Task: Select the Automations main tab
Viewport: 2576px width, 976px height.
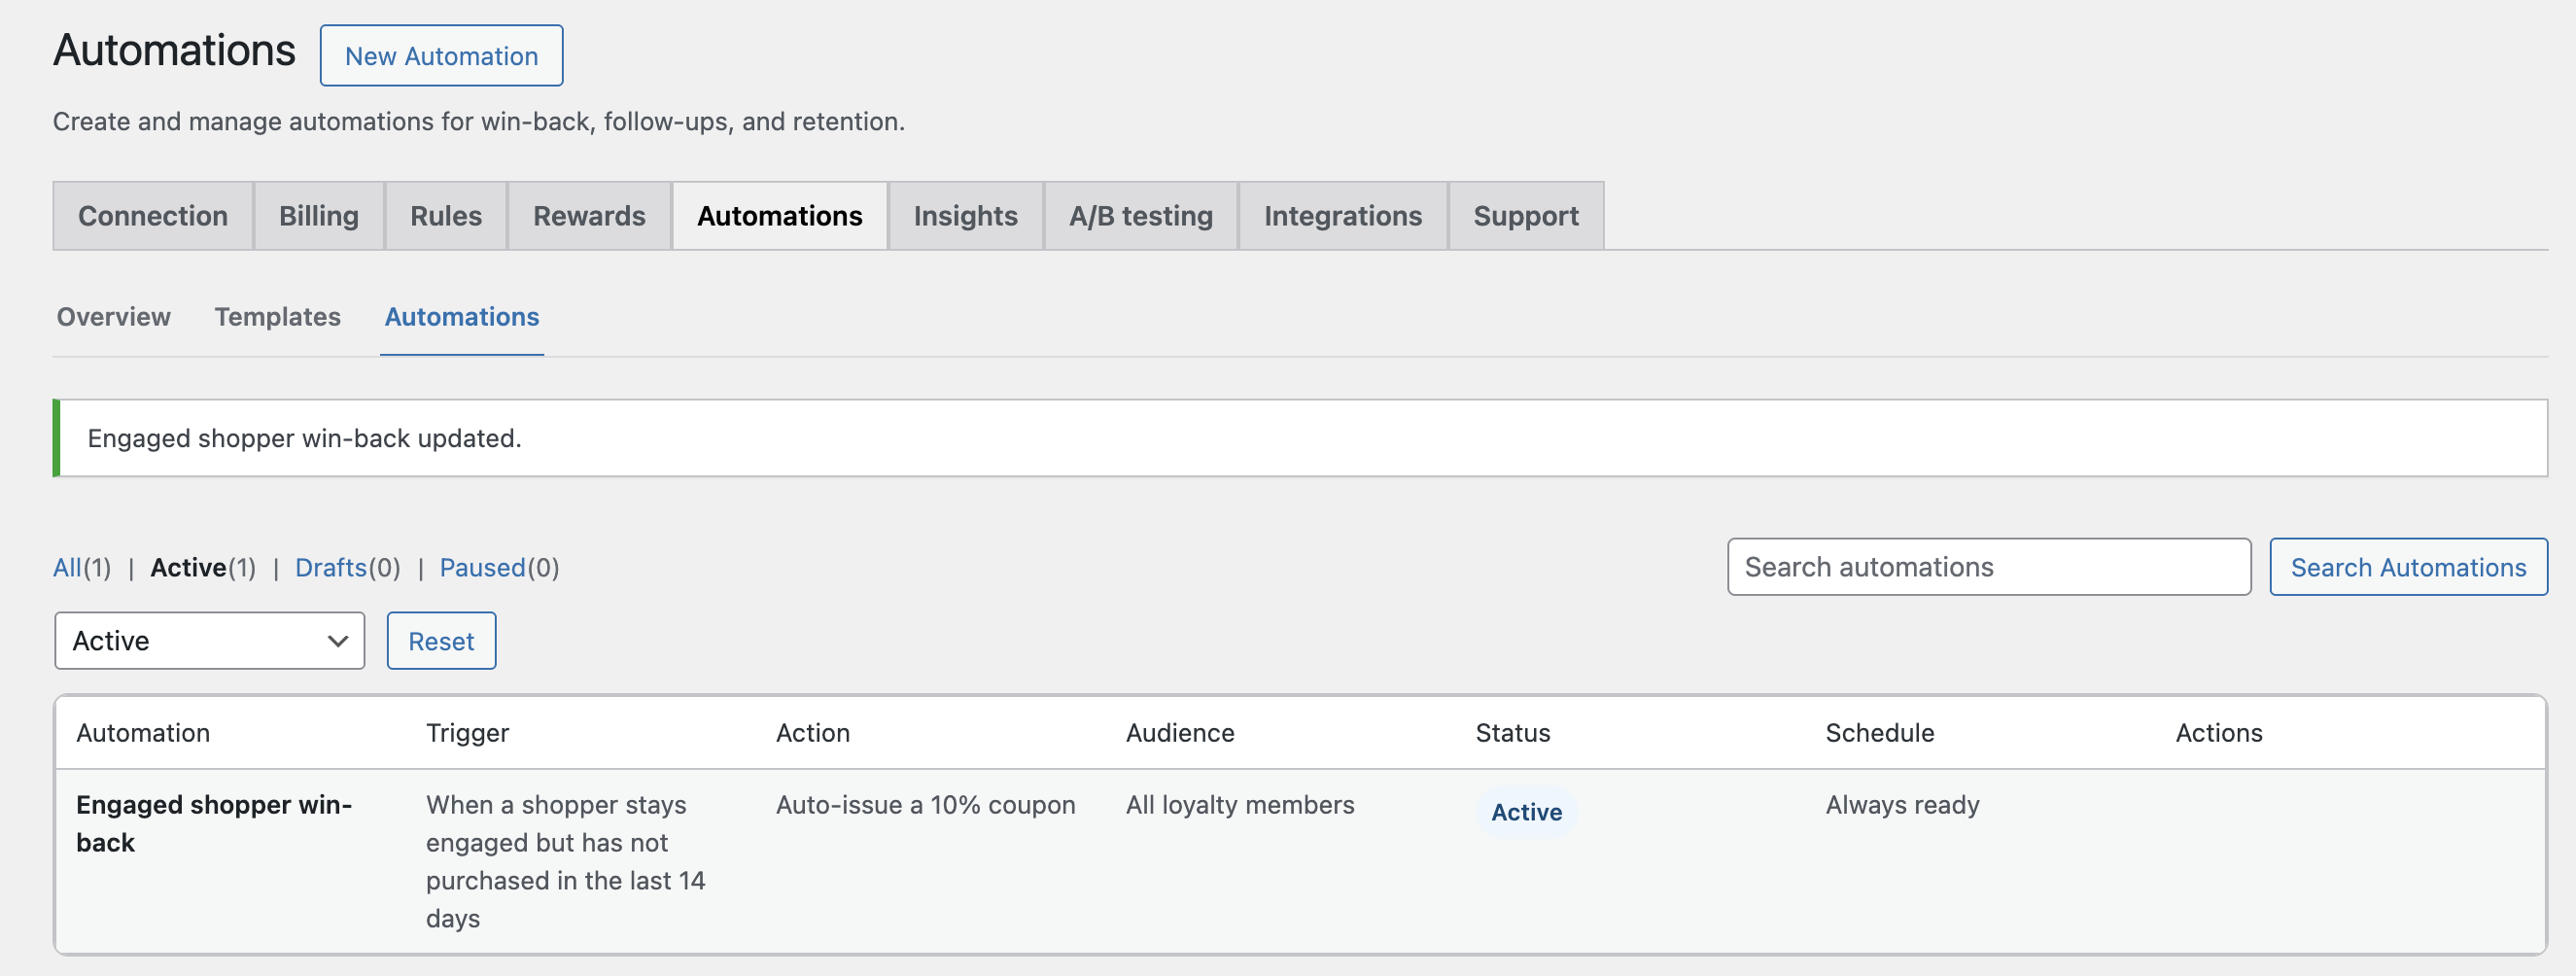Action: coord(780,216)
